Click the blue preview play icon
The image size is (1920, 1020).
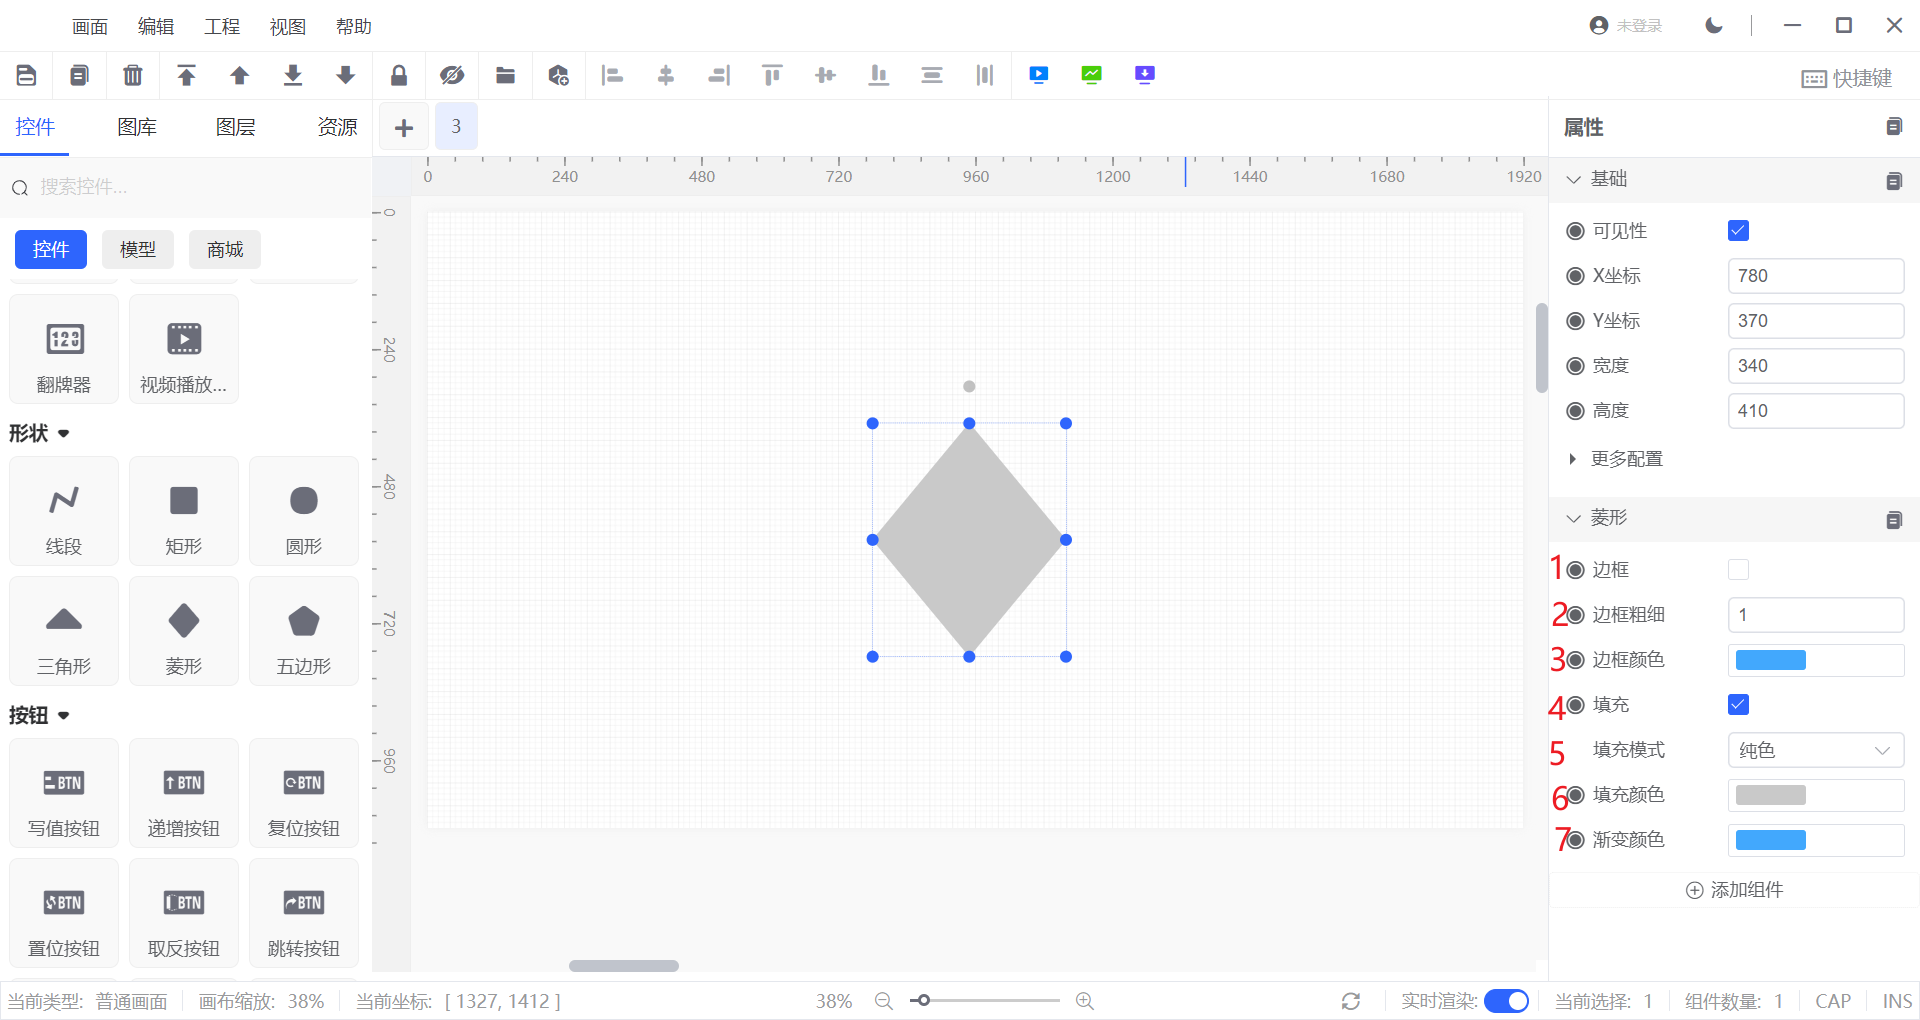click(x=1039, y=75)
